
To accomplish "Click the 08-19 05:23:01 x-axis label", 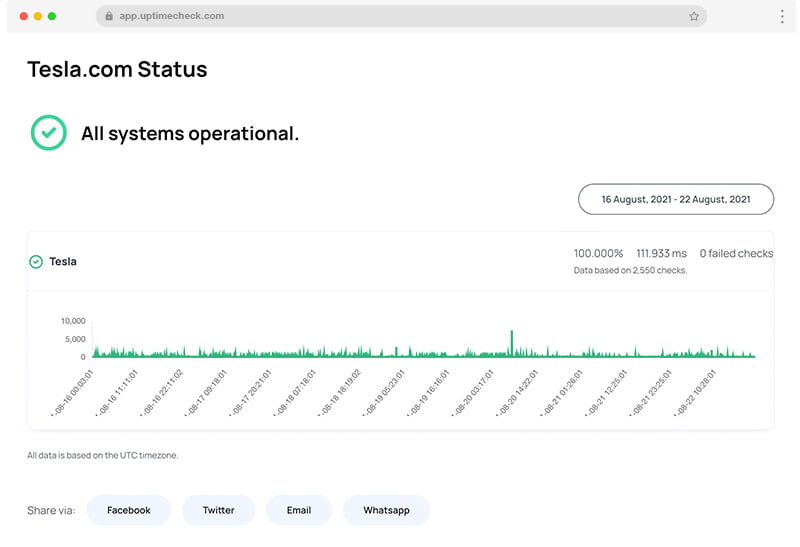I will pyautogui.click(x=384, y=393).
